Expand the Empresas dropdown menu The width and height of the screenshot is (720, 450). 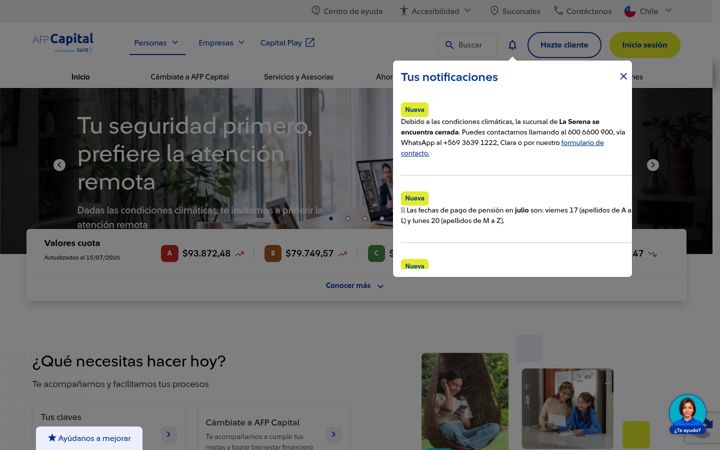click(221, 43)
